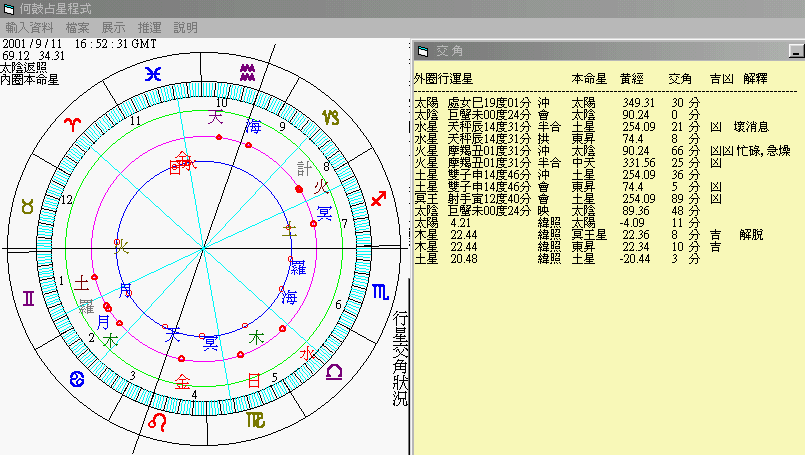Select the 冥王 射手寅12度40分 row
The width and height of the screenshot is (805, 455).
[568, 199]
